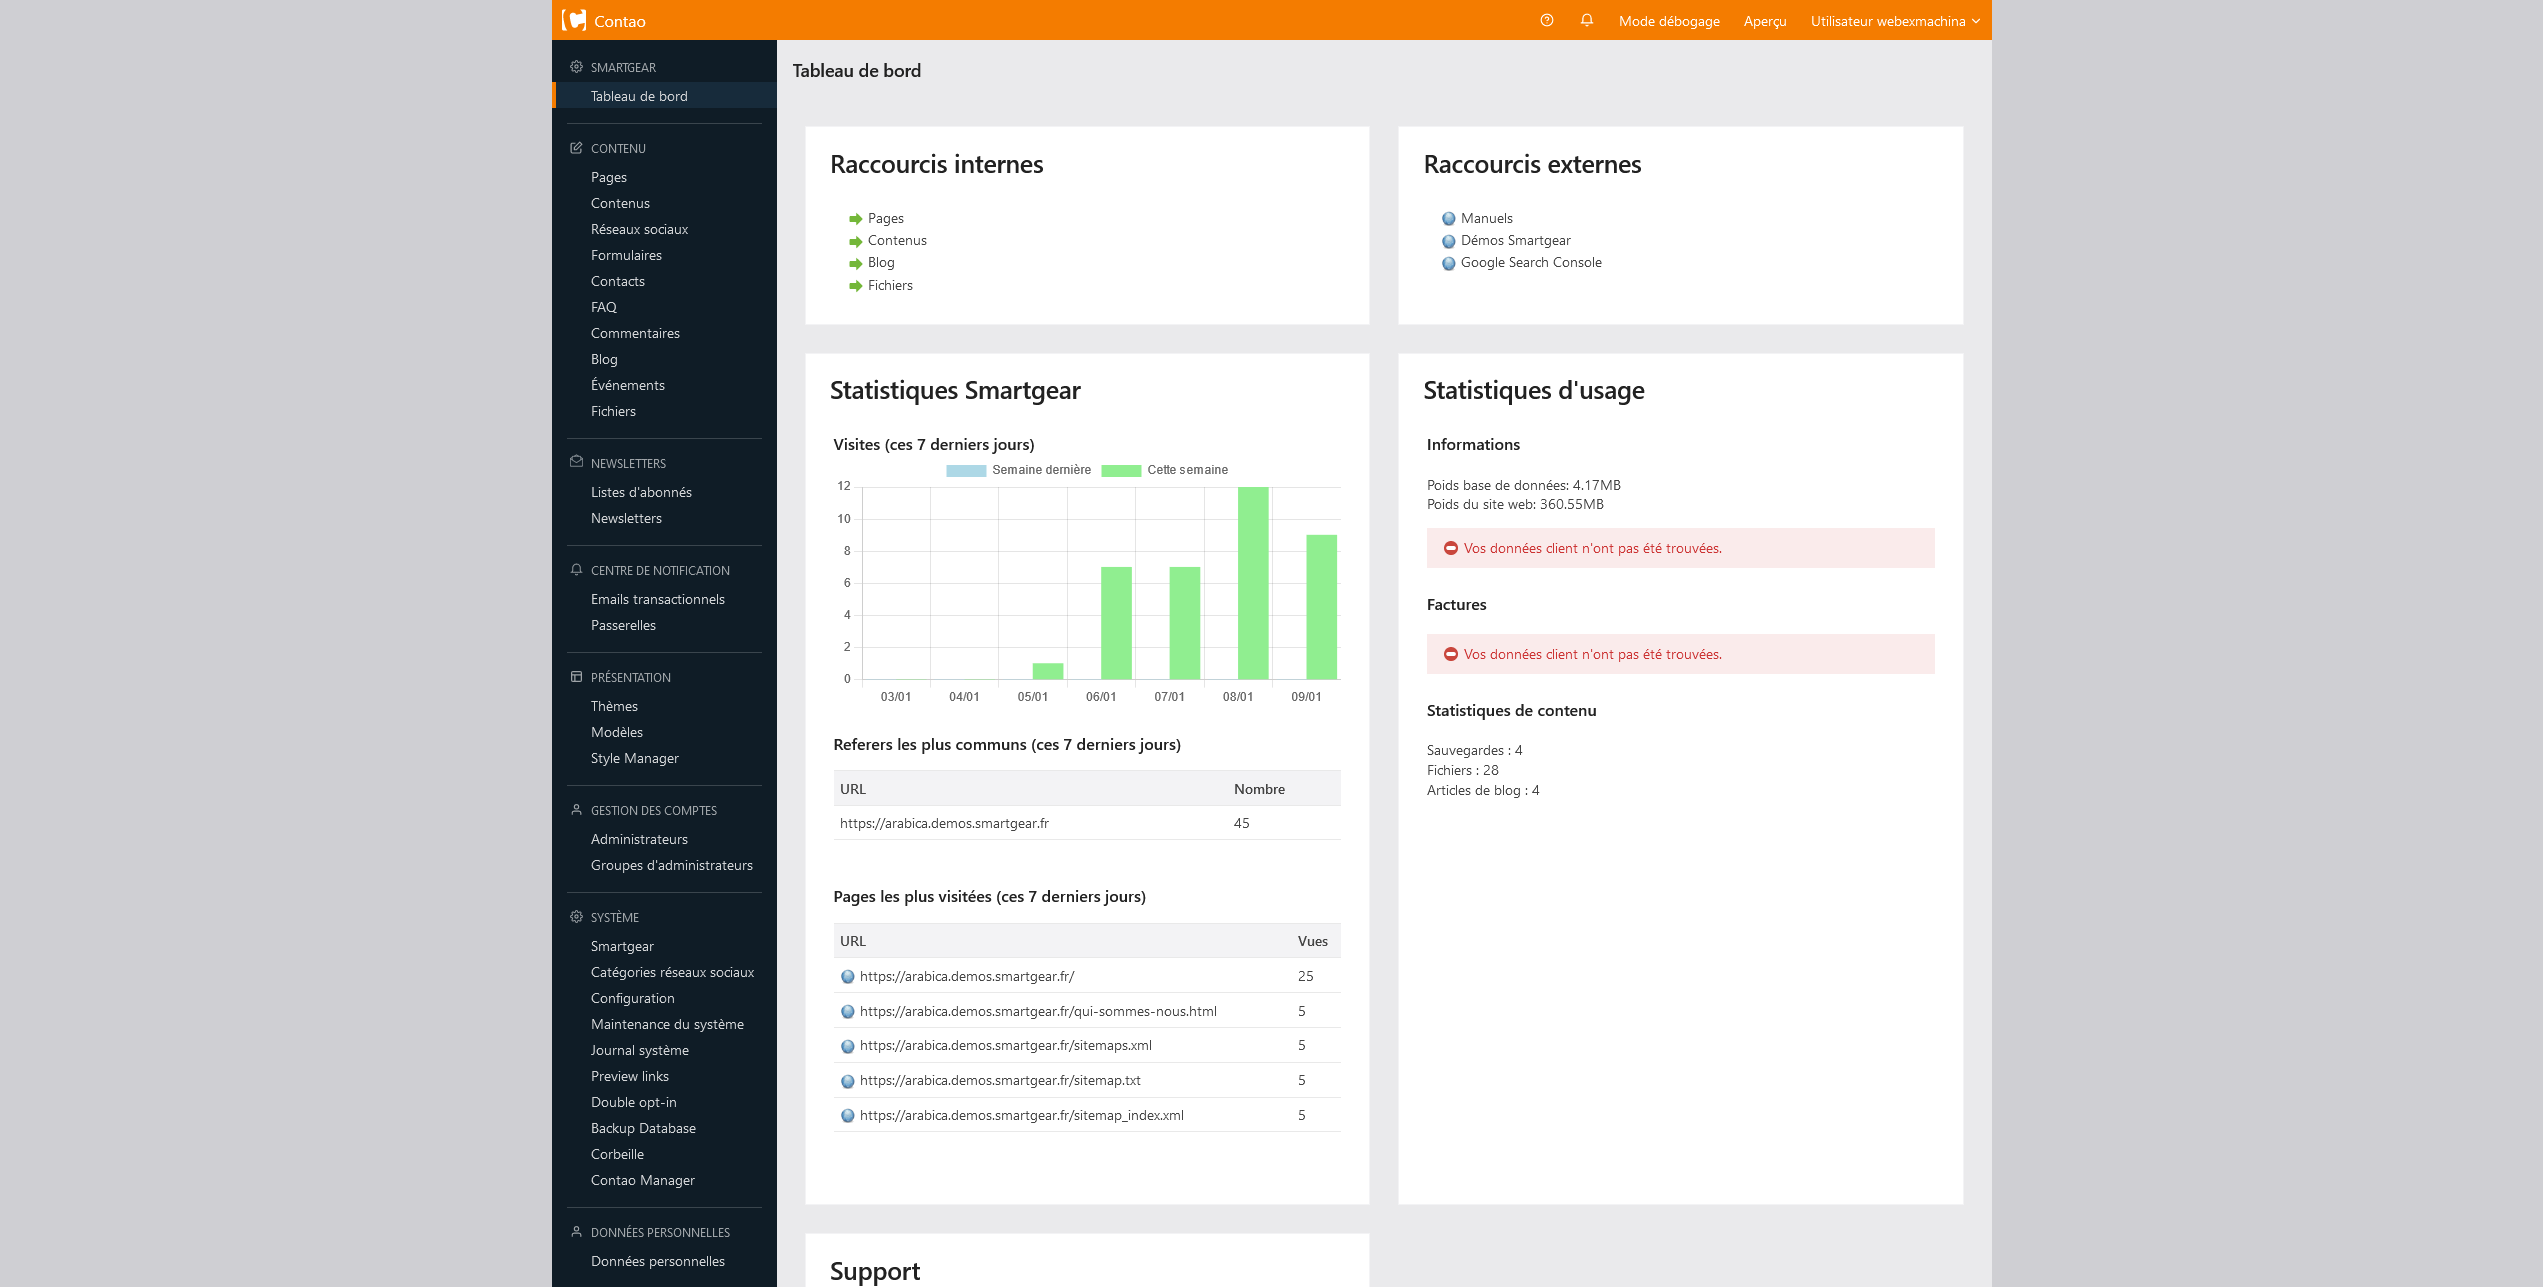Expand Utilisateur webexmachina user dropdown
The width and height of the screenshot is (2543, 1287).
click(1895, 21)
